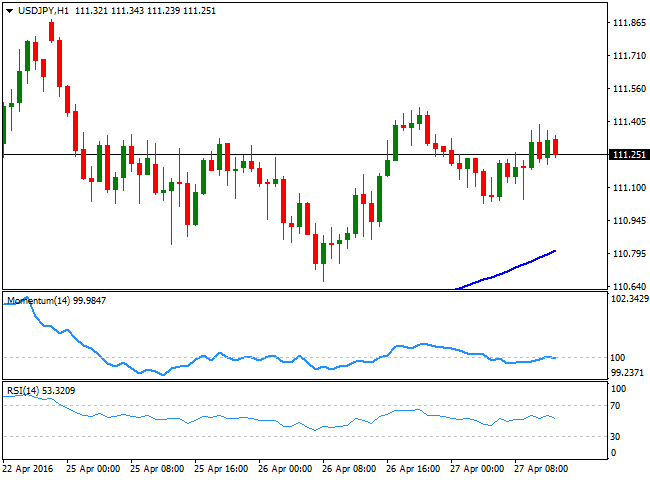Click the 111.405 price axis label
This screenshot has width=650, height=480.
[629, 121]
